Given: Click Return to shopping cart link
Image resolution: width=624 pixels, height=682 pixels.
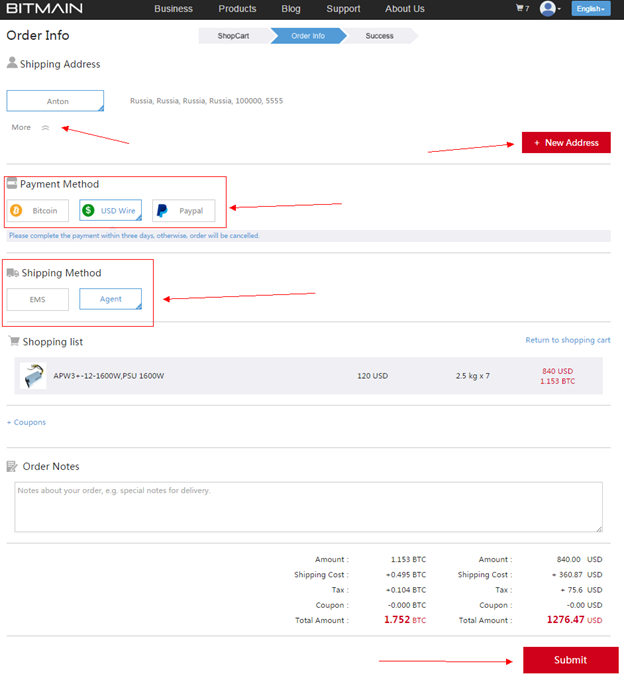Looking at the screenshot, I should [x=567, y=341].
